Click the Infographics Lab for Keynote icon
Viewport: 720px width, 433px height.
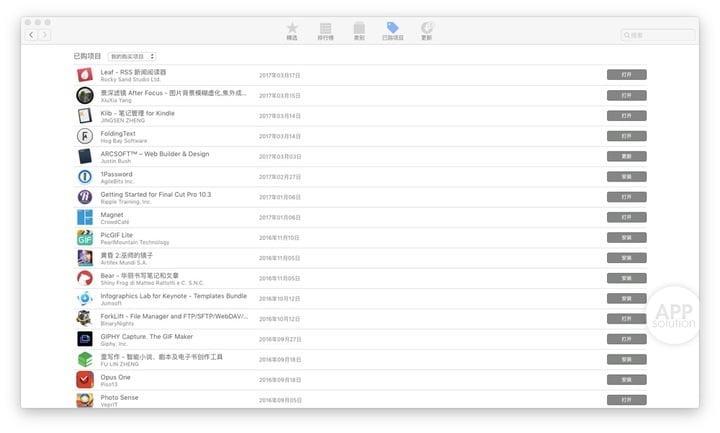(85, 298)
